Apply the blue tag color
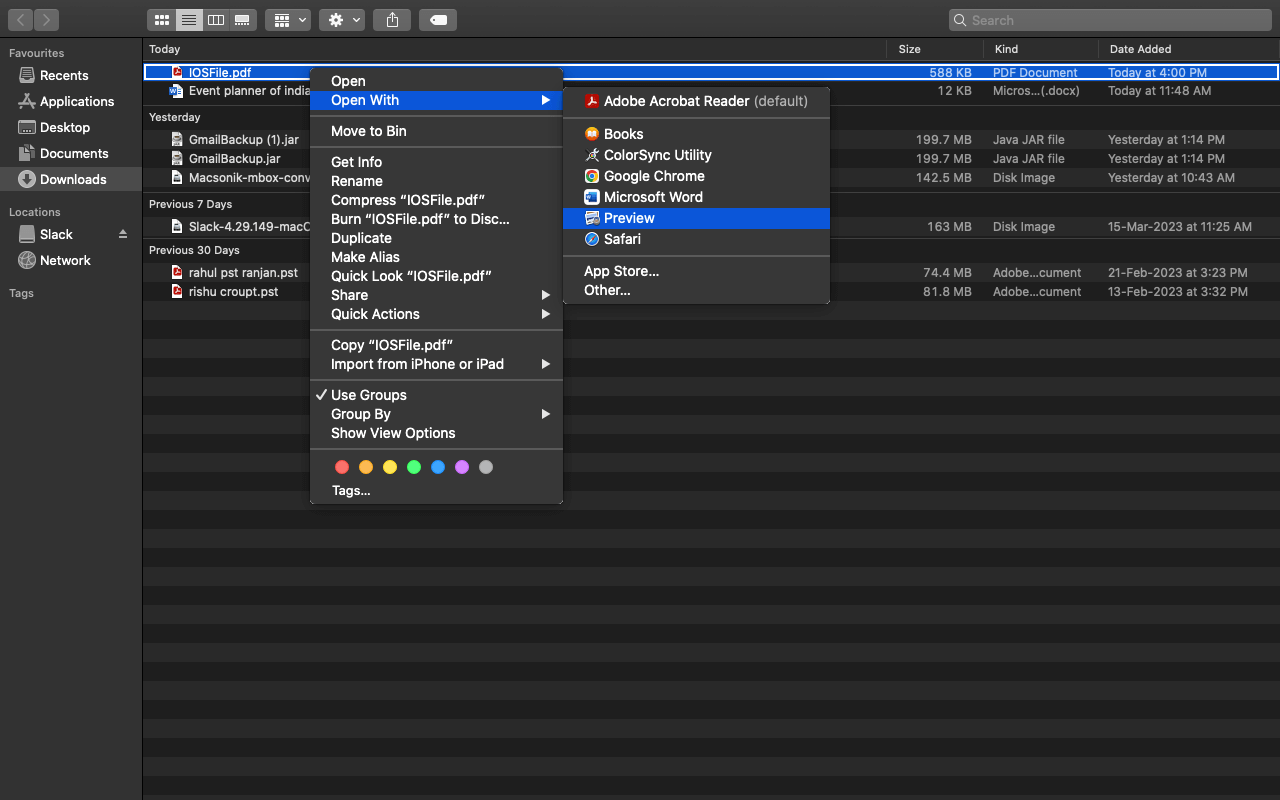Viewport: 1280px width, 800px height. [438, 467]
